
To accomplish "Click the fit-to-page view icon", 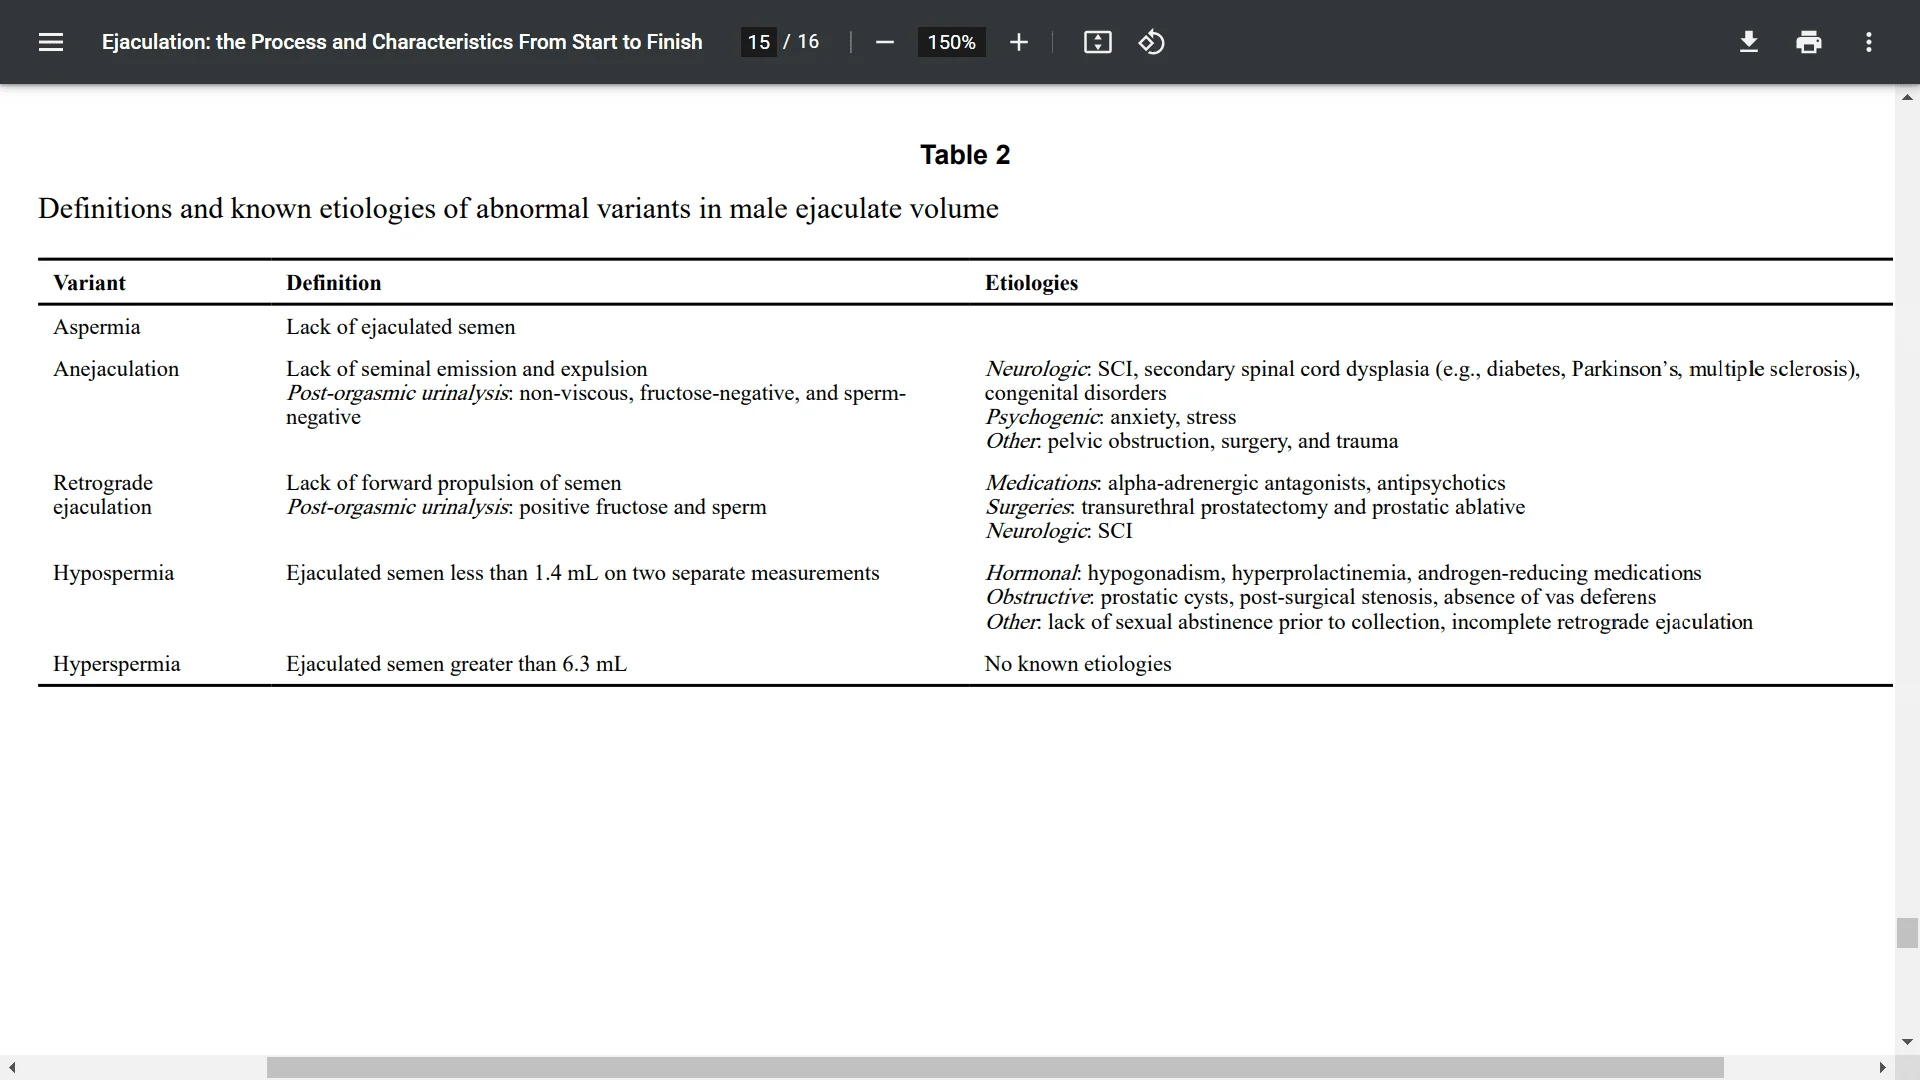I will pyautogui.click(x=1097, y=42).
